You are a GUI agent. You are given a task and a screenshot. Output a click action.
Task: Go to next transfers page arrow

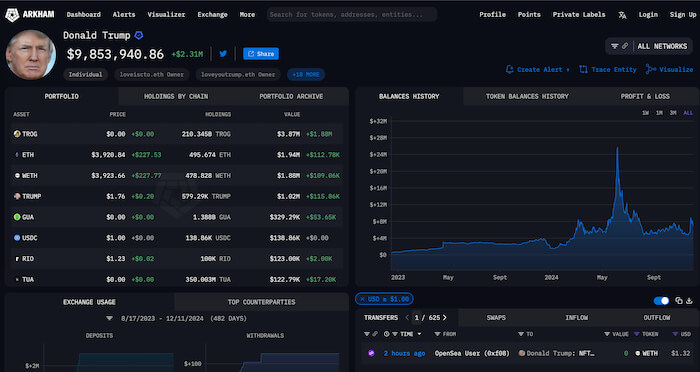point(445,318)
